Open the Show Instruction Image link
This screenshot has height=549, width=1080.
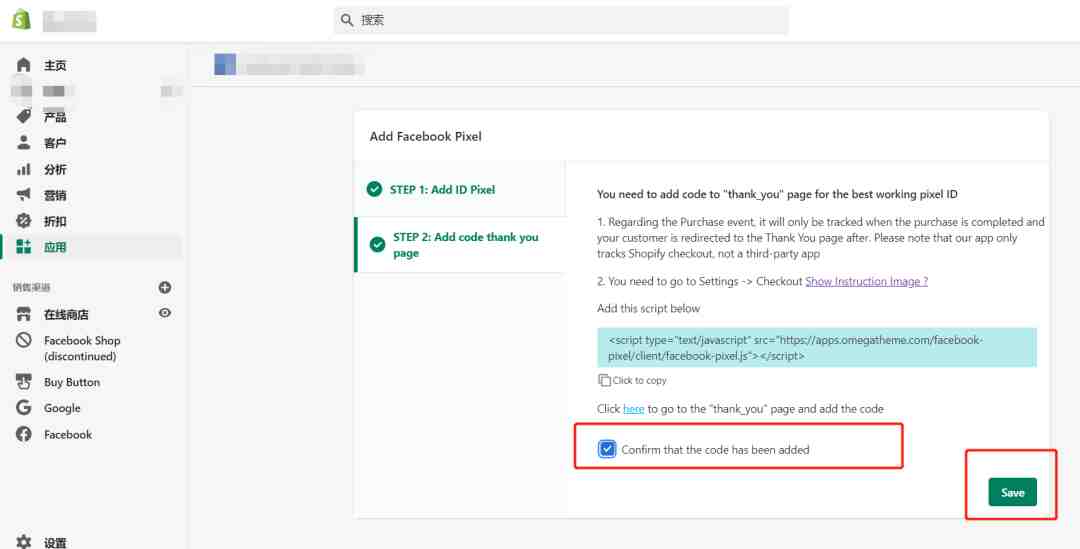click(x=866, y=281)
